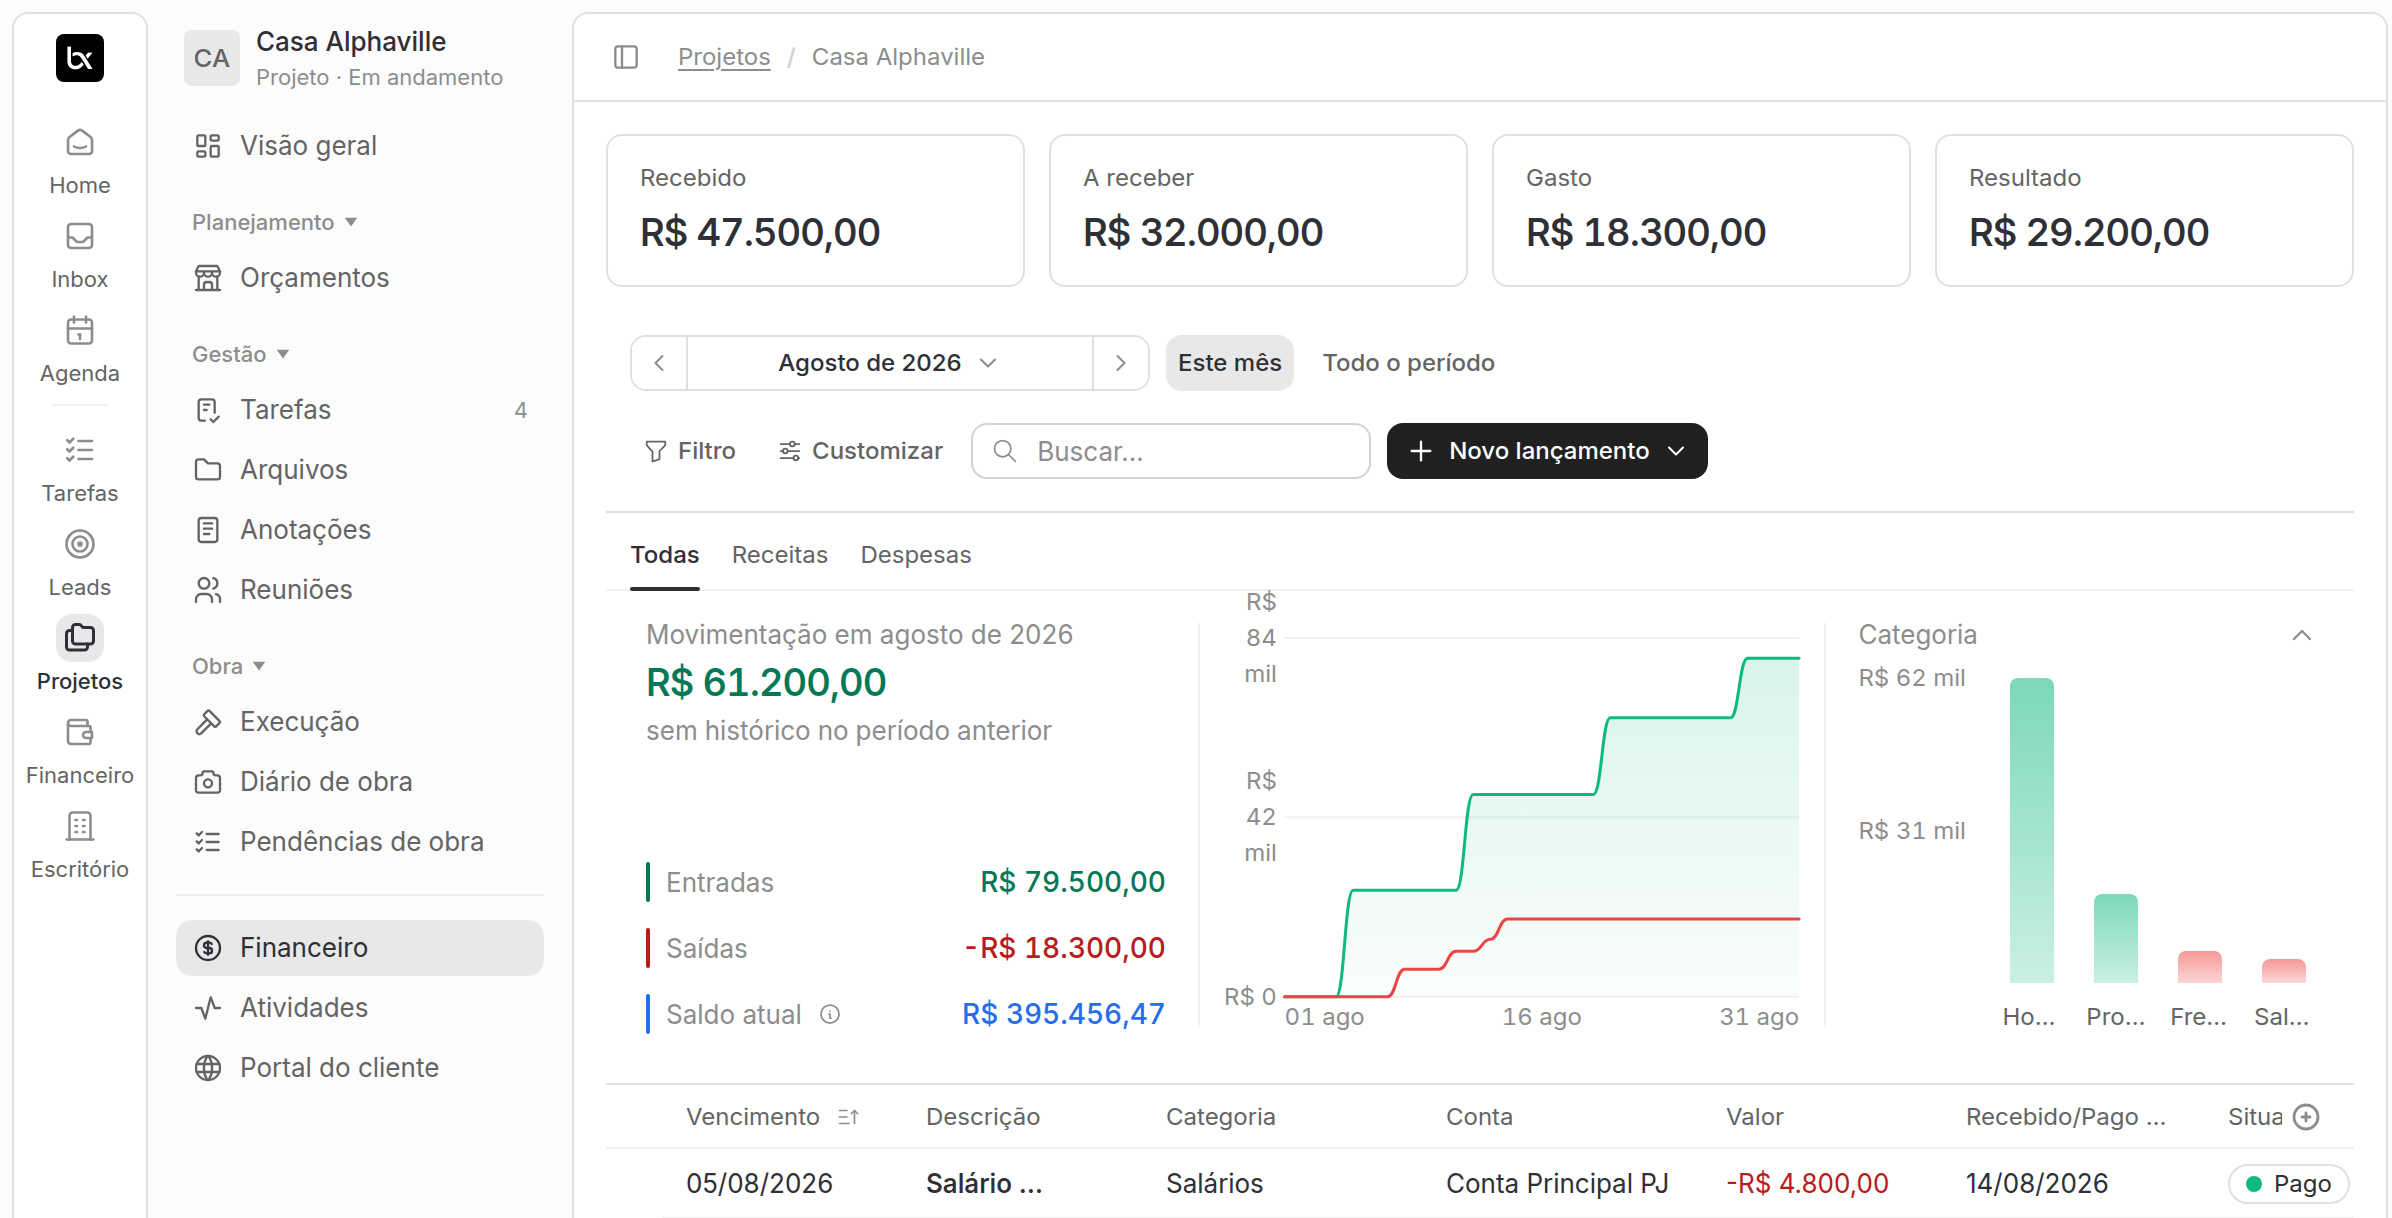This screenshot has width=2392, height=1218.
Task: Click the info icon next to Saldo atual
Action: click(830, 1014)
